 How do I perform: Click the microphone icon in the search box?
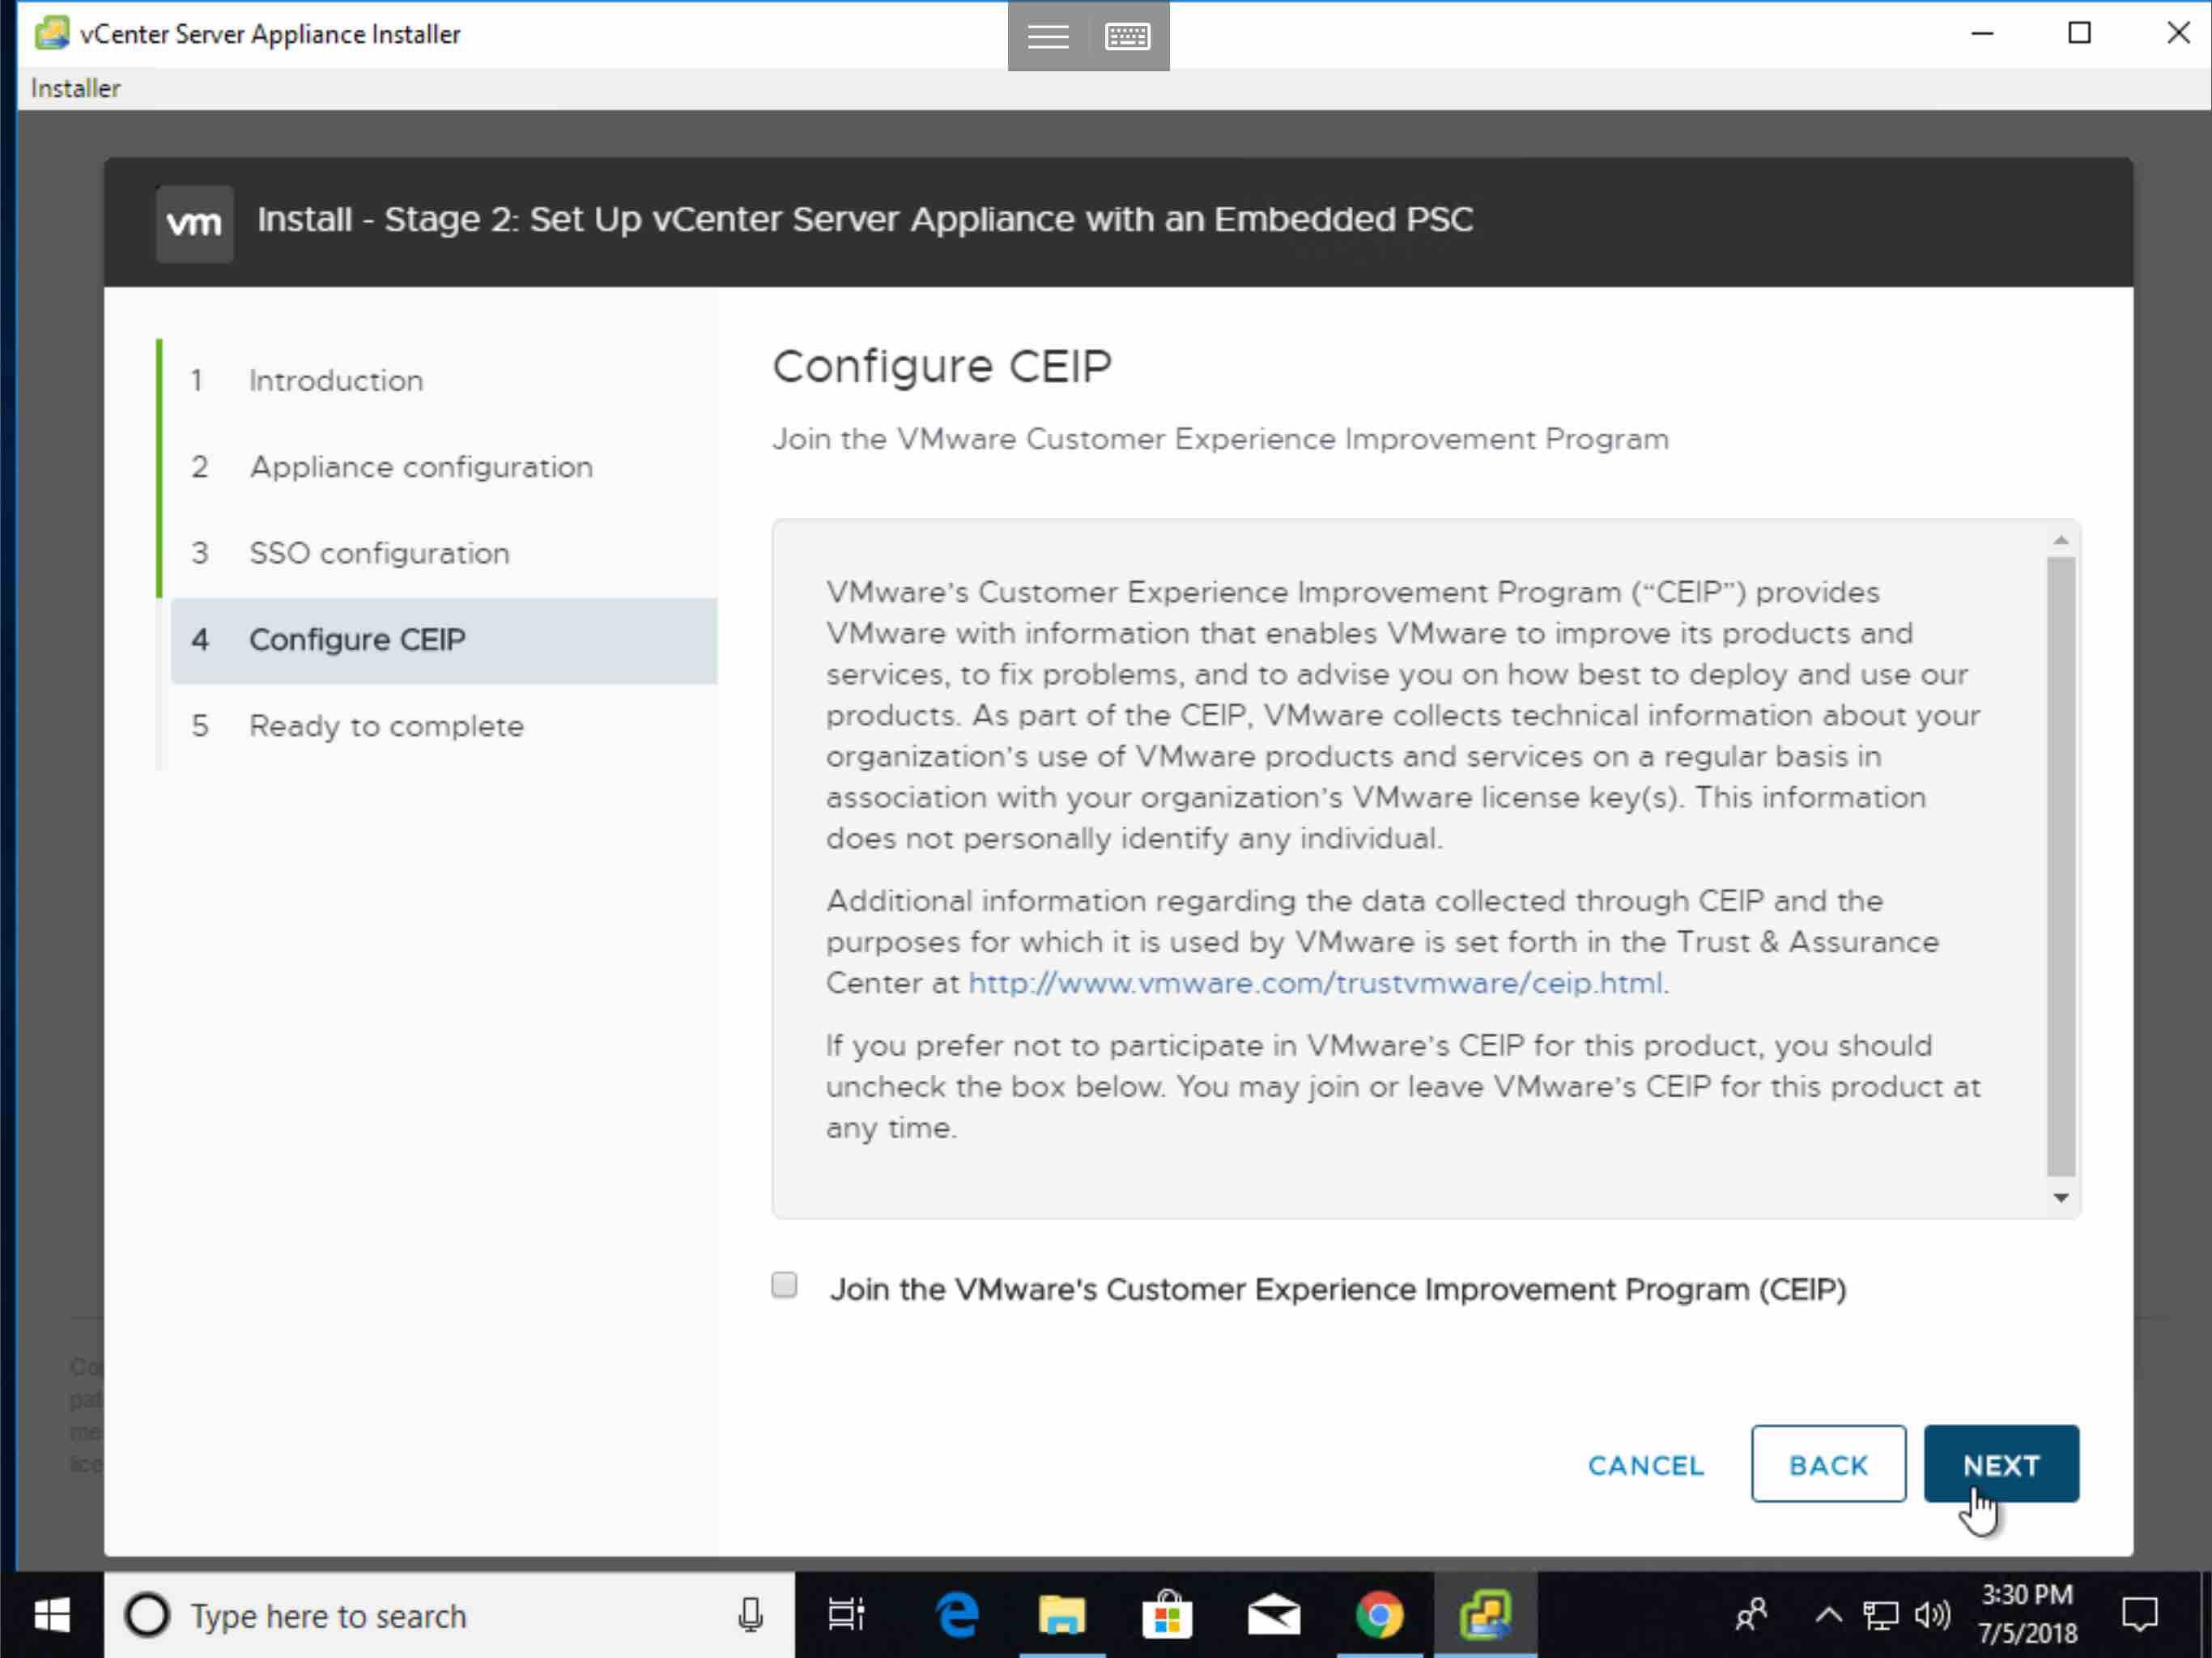[750, 1614]
